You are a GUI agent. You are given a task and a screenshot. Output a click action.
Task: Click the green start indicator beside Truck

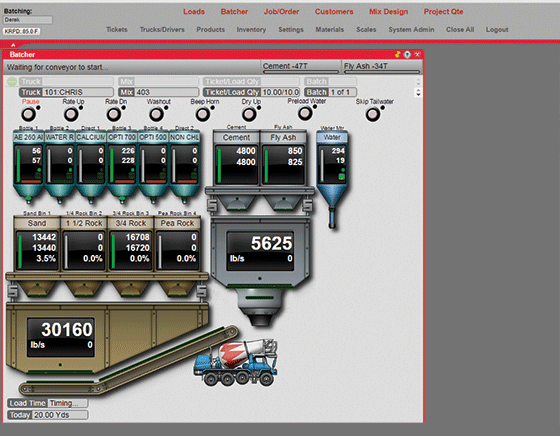click(x=12, y=81)
